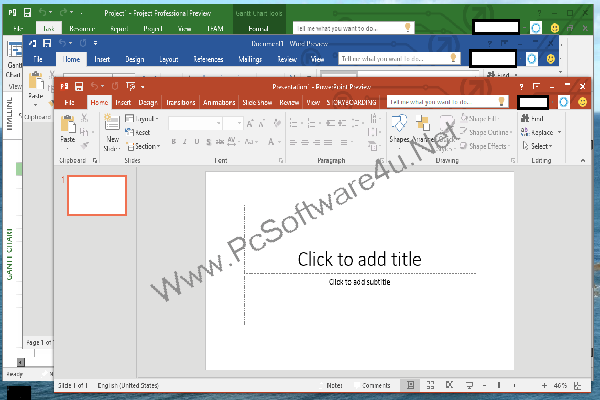Open the Font group dialog launcher
Image resolution: width=600 pixels, height=400 pixels.
tap(280, 160)
